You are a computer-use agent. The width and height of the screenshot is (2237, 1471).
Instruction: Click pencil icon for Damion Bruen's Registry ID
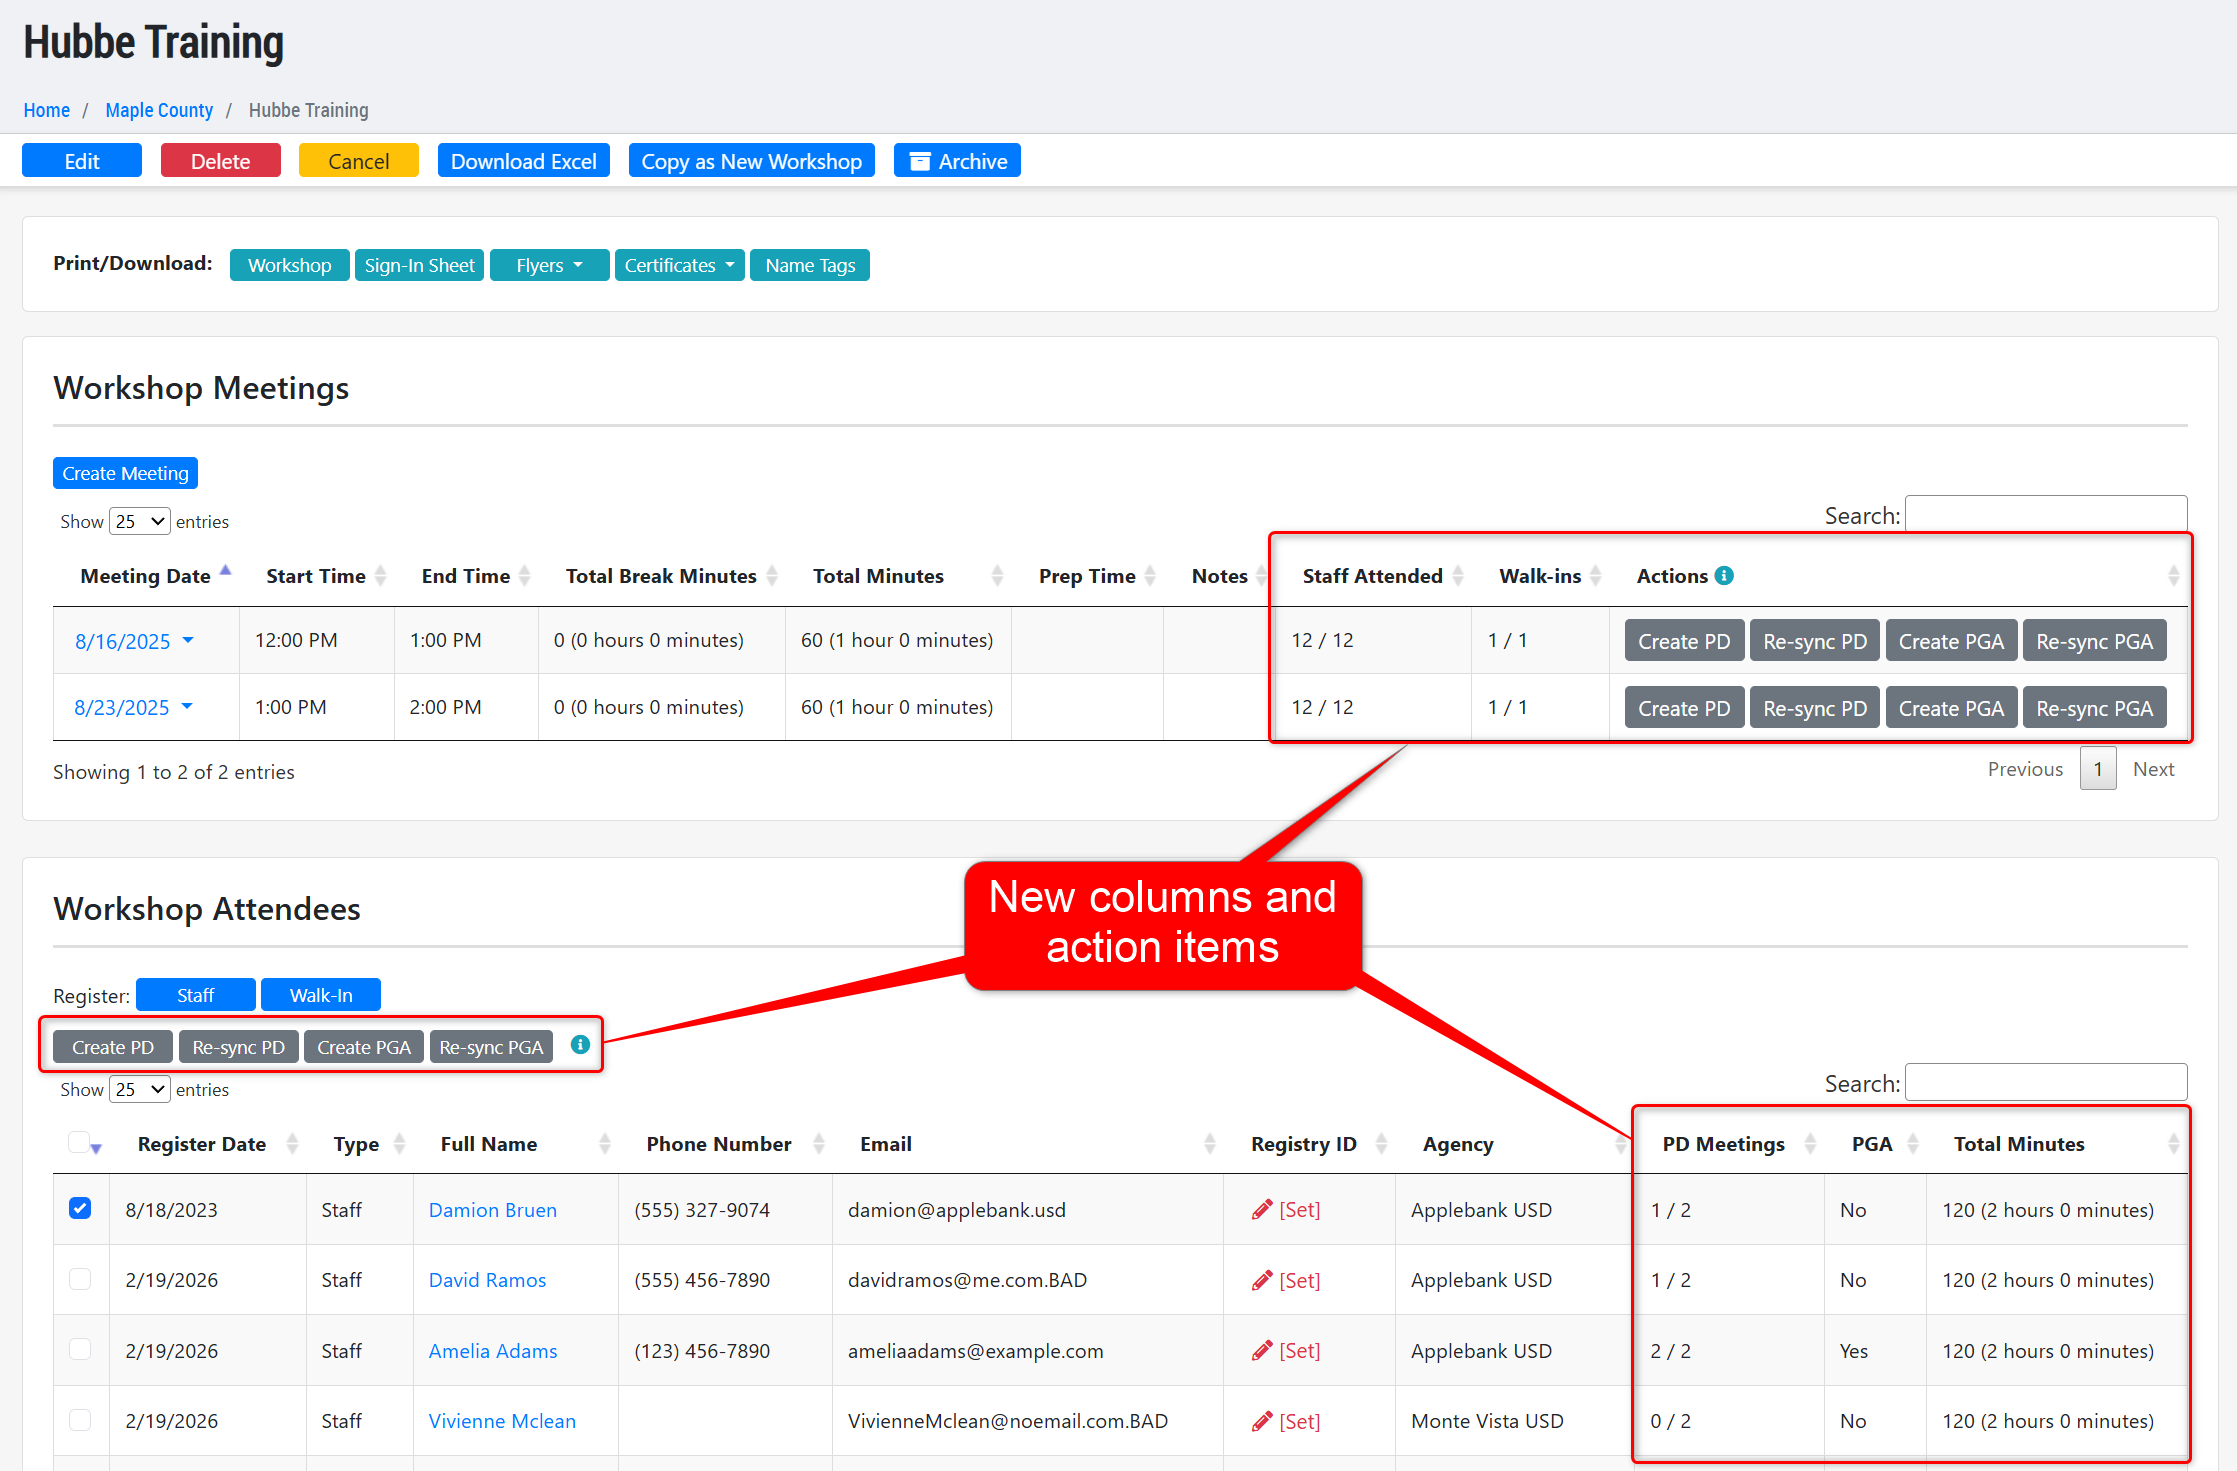(1262, 1210)
